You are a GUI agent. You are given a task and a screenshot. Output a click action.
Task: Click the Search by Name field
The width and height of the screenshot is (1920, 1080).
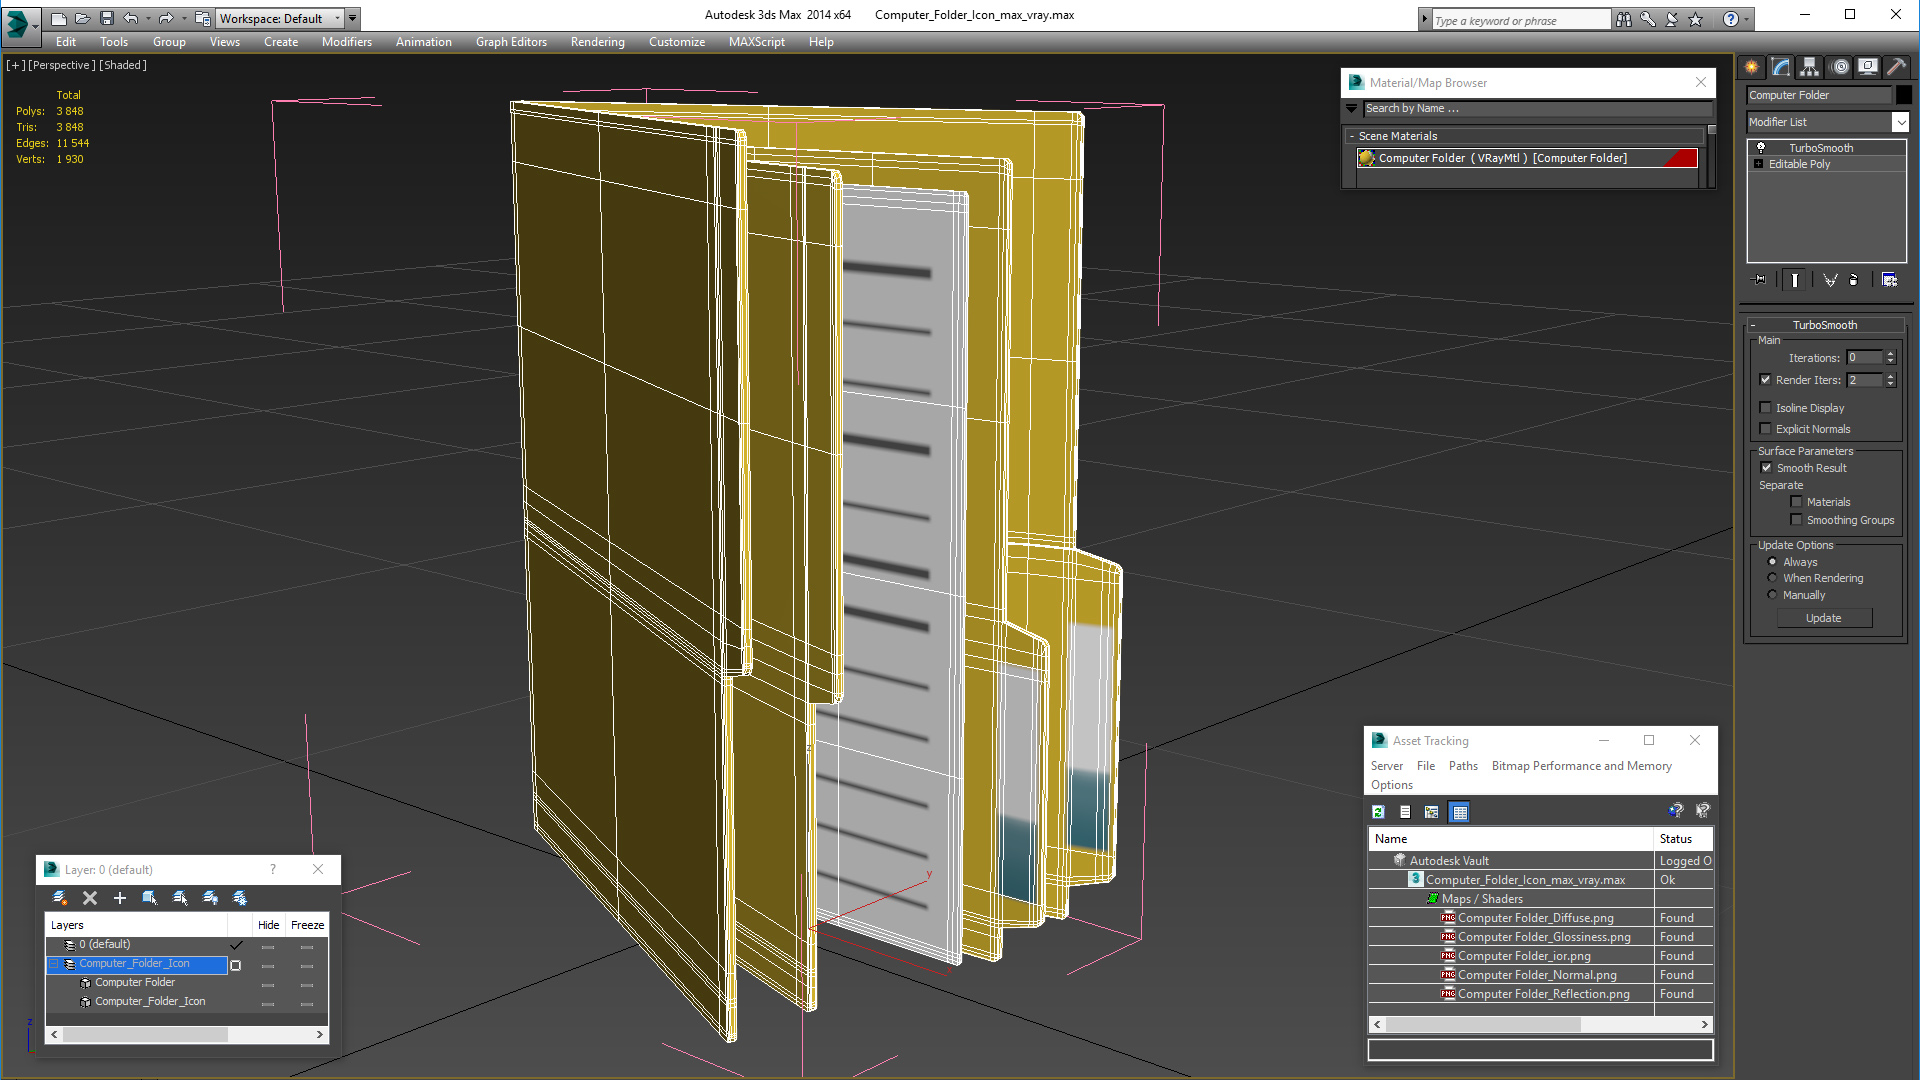[x=1535, y=108]
